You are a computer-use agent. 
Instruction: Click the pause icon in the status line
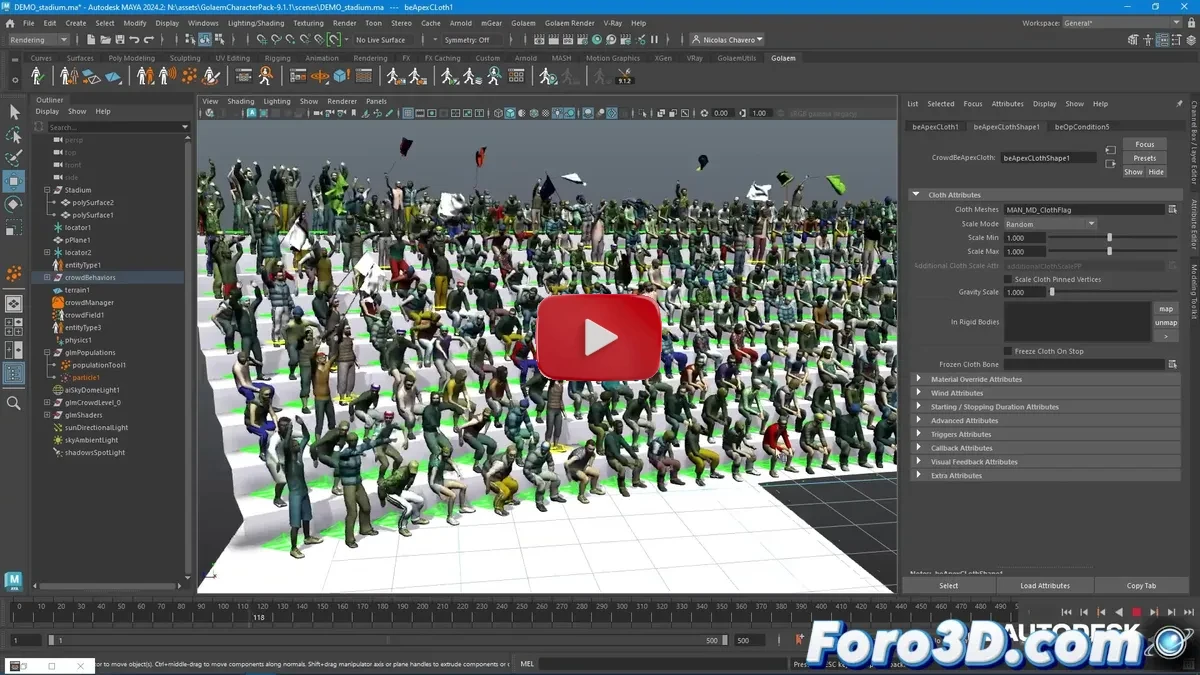pos(655,40)
